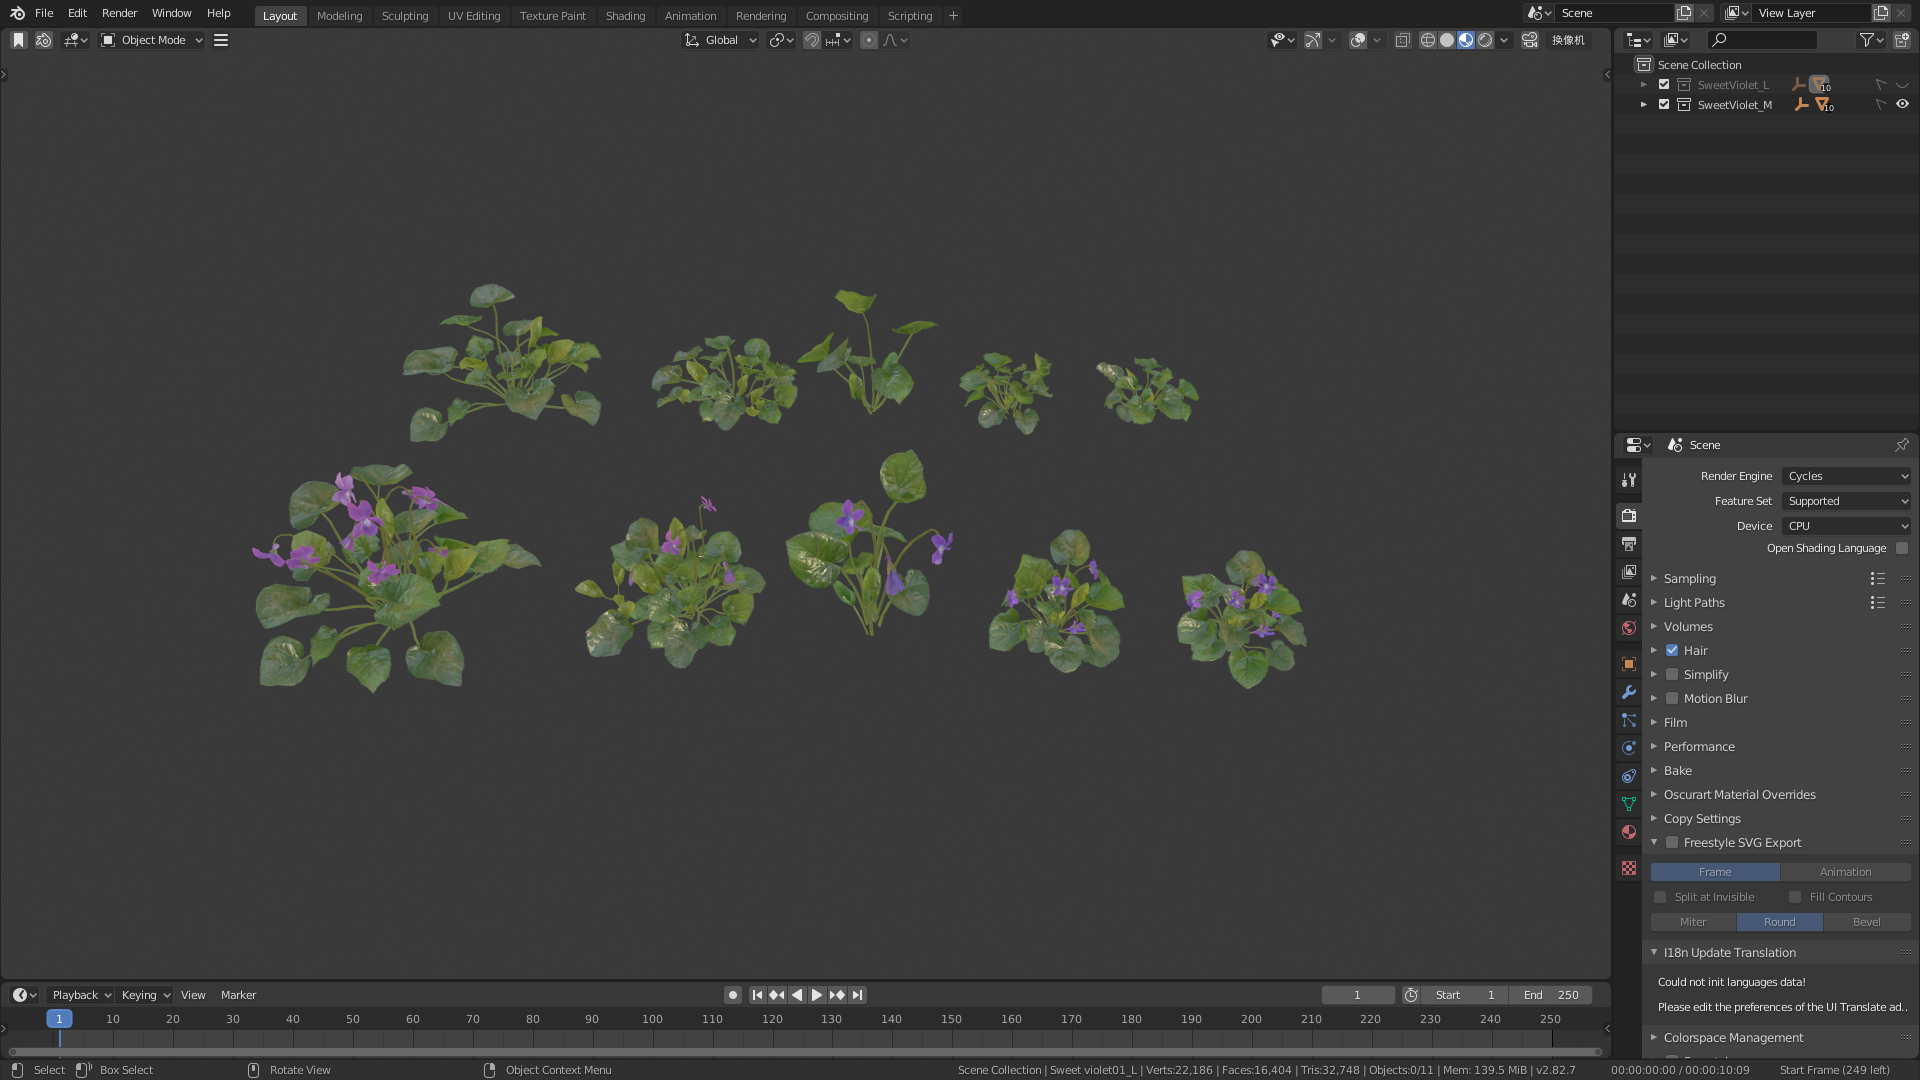The image size is (1920, 1080).
Task: Open the Render Engine dropdown
Action: pos(1846,476)
